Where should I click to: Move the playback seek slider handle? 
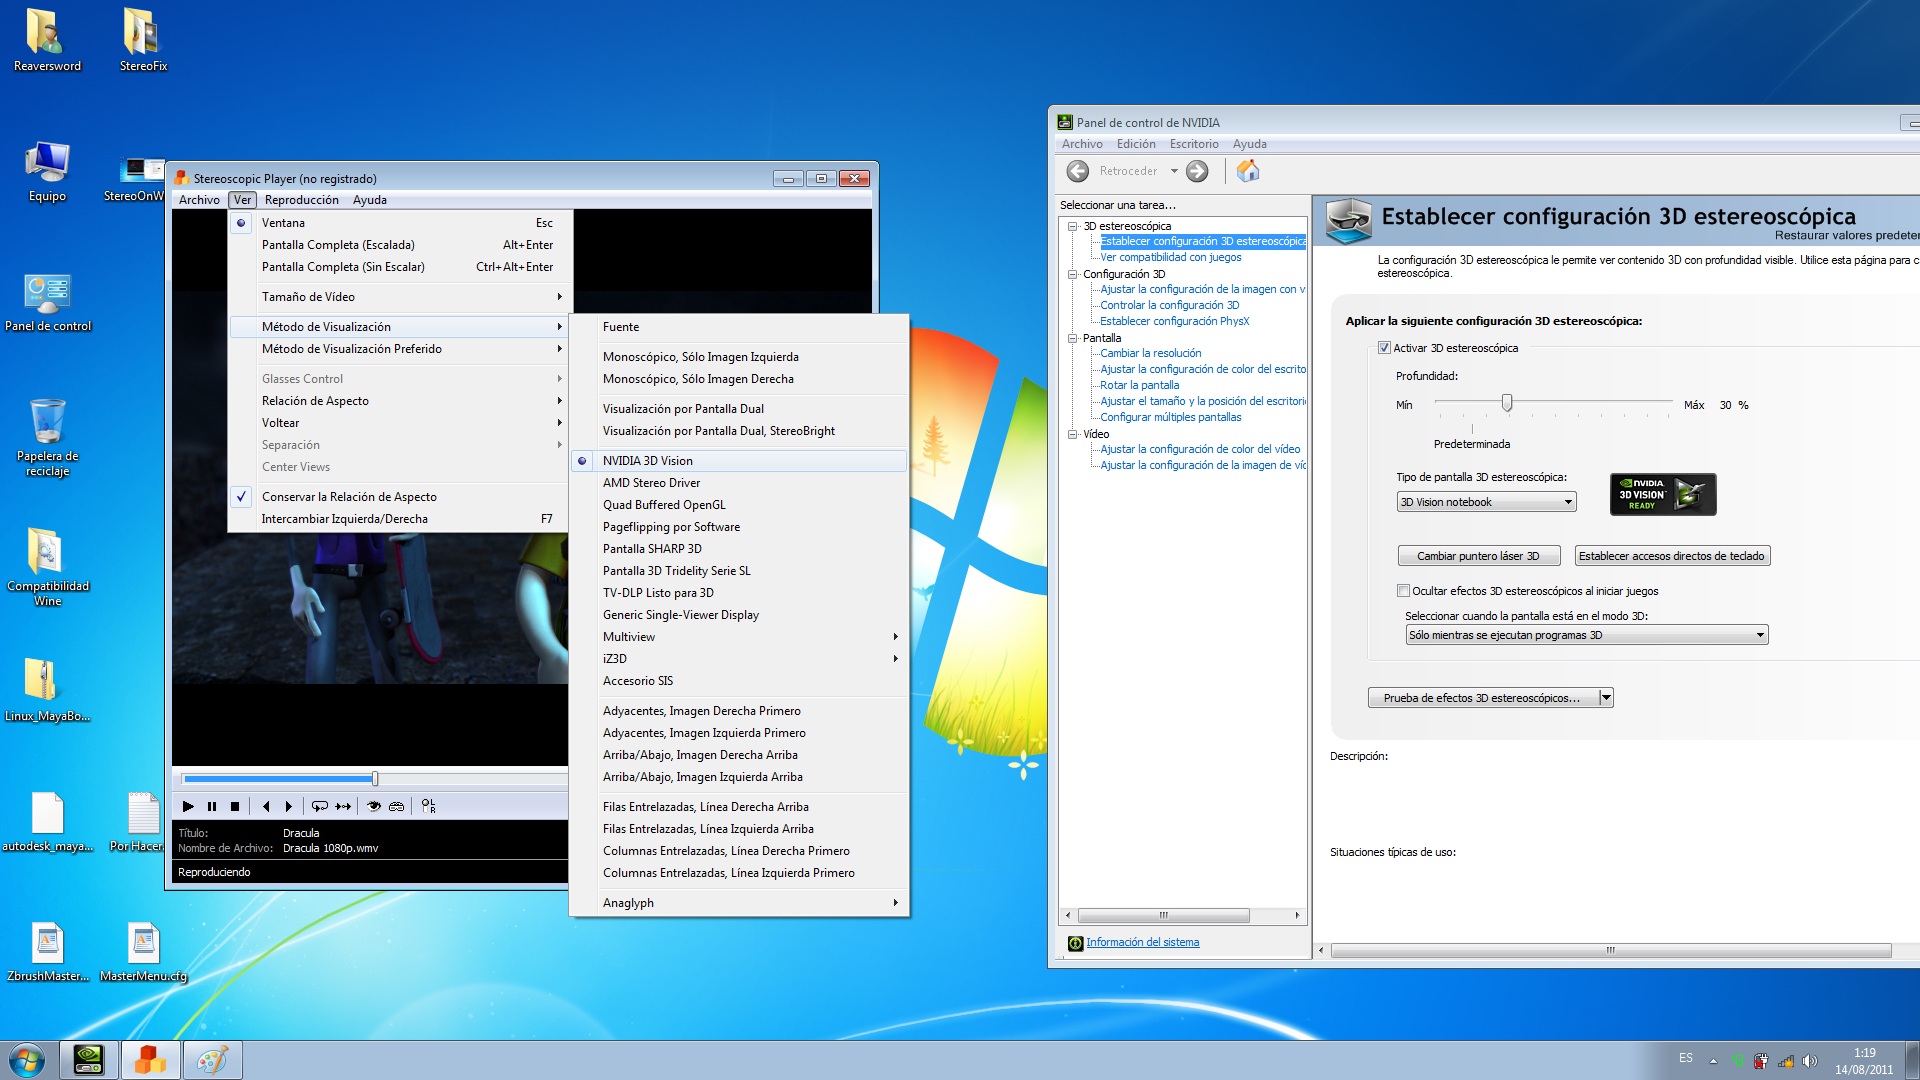click(375, 778)
